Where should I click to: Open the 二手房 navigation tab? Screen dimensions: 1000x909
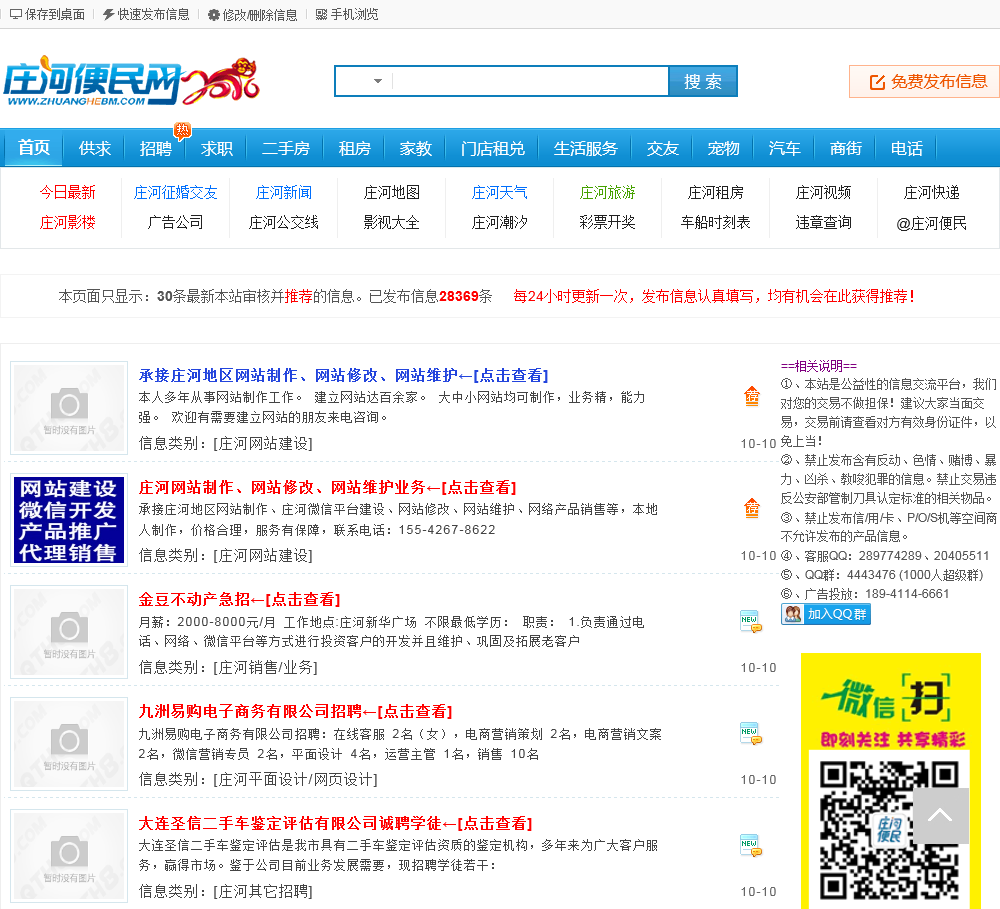[x=286, y=149]
